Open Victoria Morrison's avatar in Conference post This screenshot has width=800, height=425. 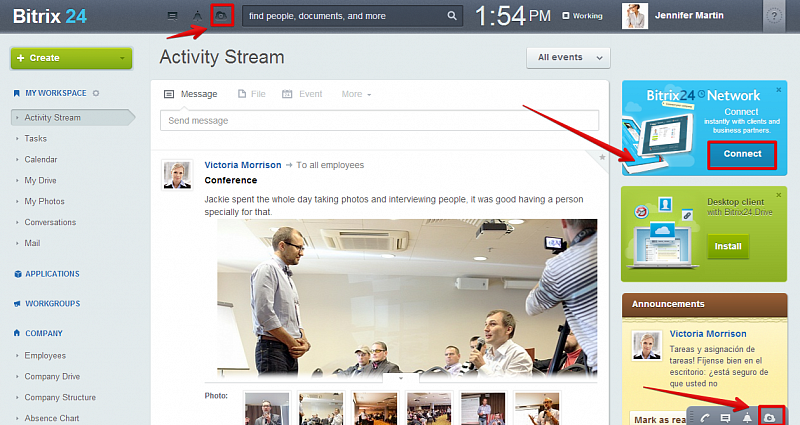[177, 174]
